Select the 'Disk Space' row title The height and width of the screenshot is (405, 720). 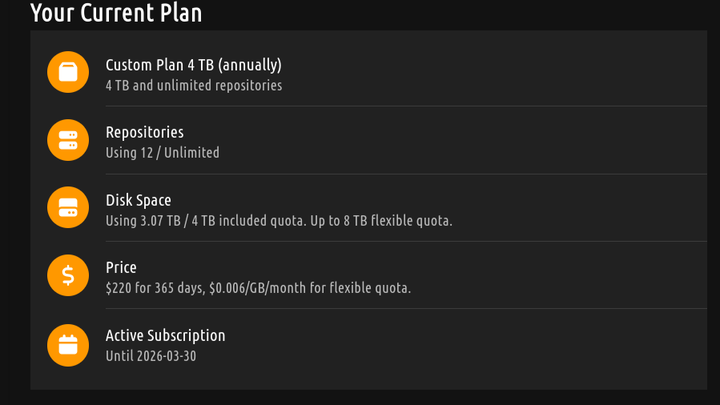point(138,200)
